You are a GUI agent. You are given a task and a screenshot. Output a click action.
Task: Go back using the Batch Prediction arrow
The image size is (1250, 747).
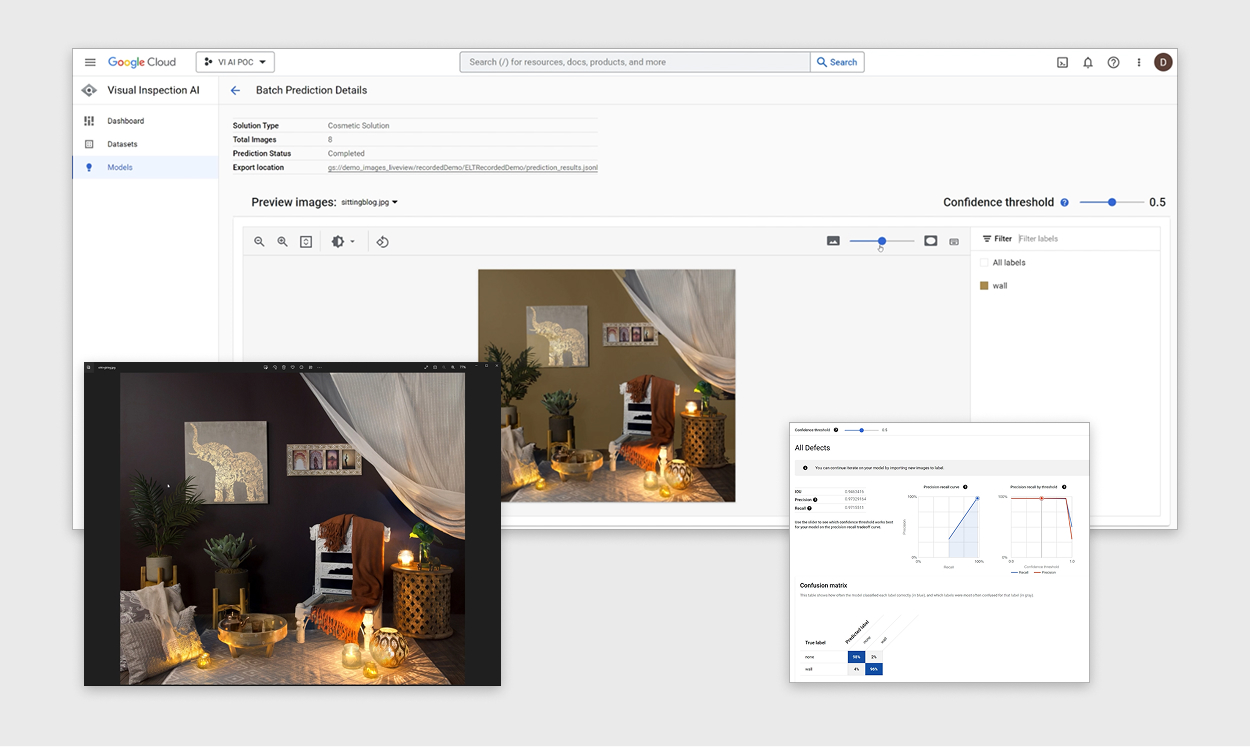pos(236,90)
